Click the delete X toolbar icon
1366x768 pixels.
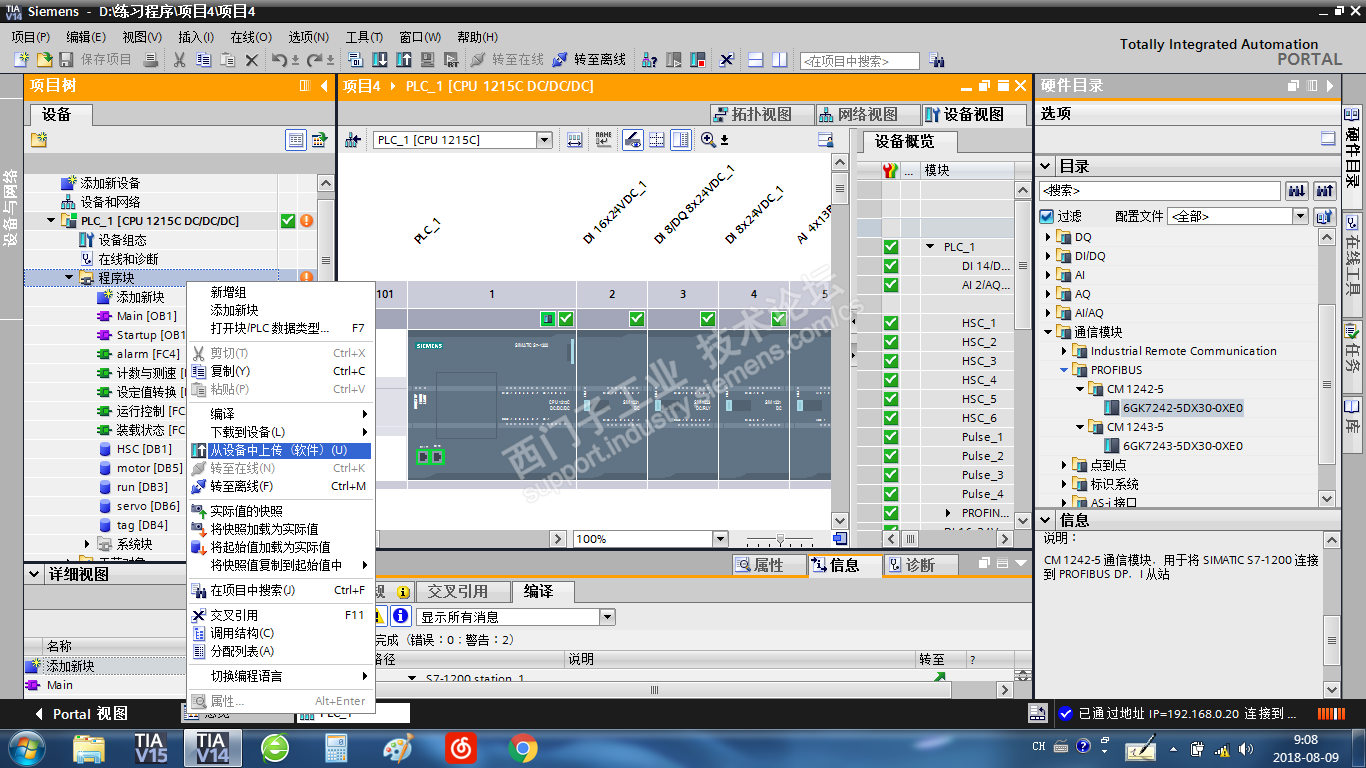point(252,60)
